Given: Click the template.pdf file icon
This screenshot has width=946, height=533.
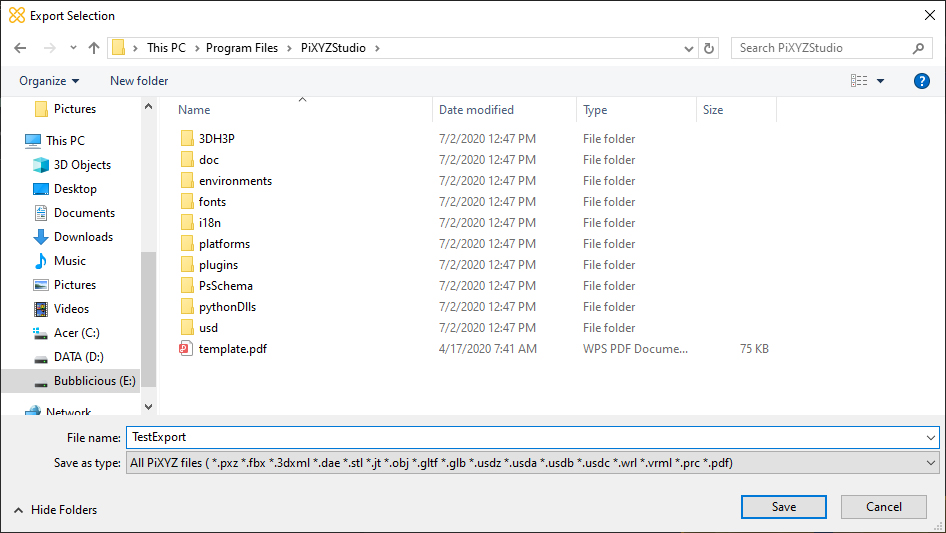Looking at the screenshot, I should tap(185, 349).
